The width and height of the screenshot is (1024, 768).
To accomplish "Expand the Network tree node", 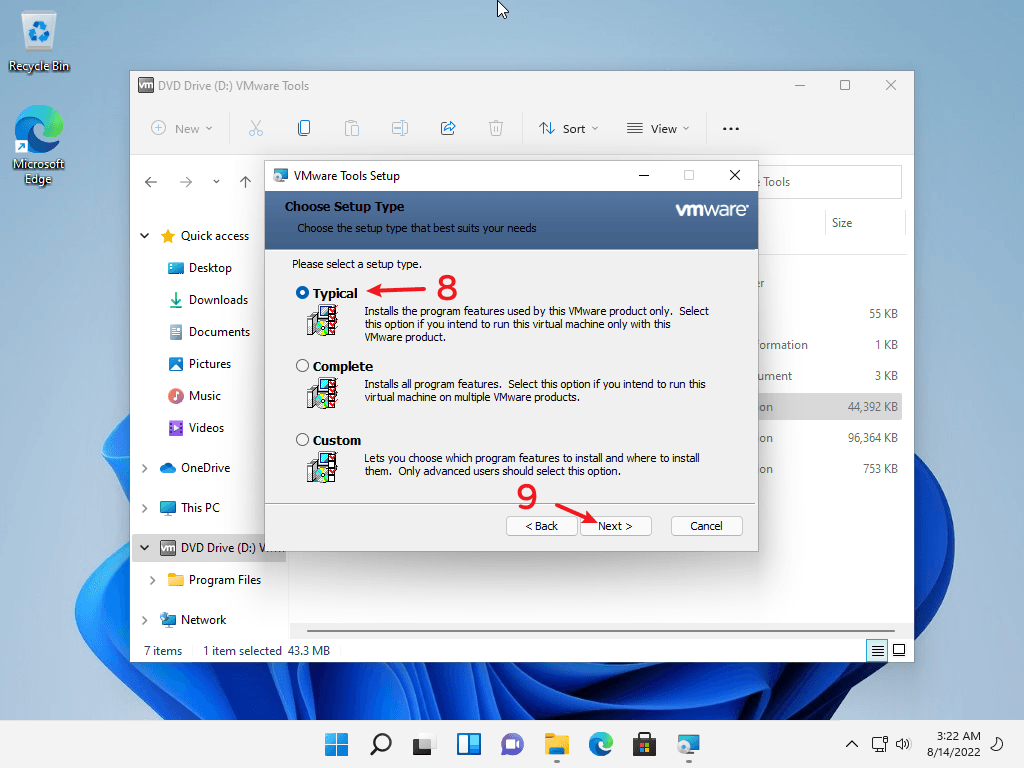I will pos(145,620).
